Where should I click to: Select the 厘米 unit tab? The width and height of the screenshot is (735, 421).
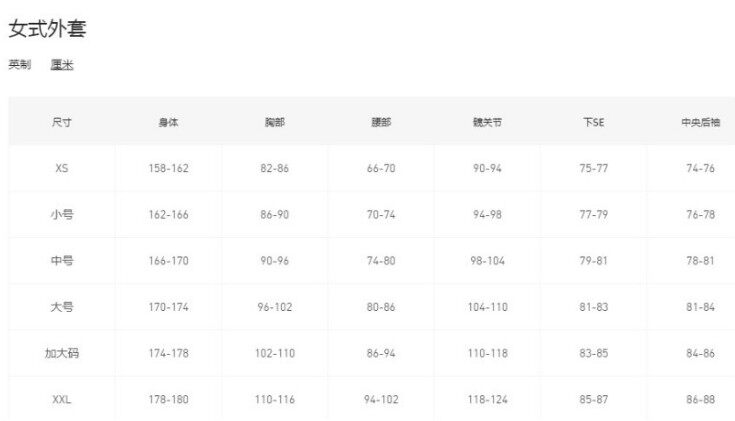coord(62,65)
